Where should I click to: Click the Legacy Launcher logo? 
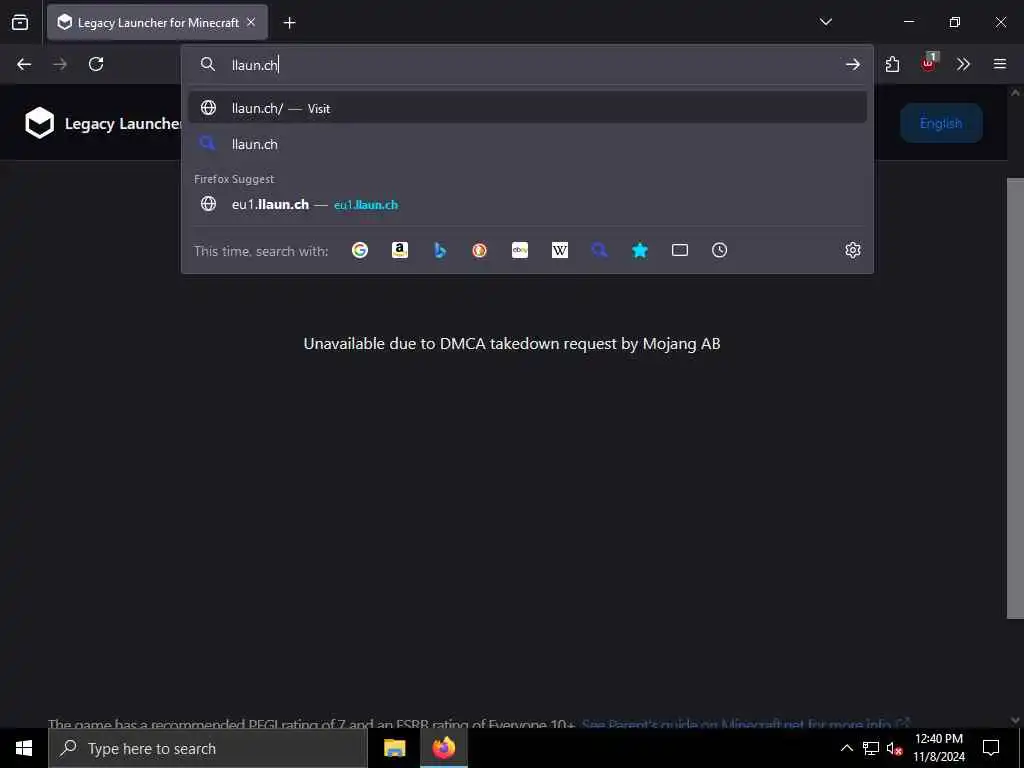tap(39, 123)
